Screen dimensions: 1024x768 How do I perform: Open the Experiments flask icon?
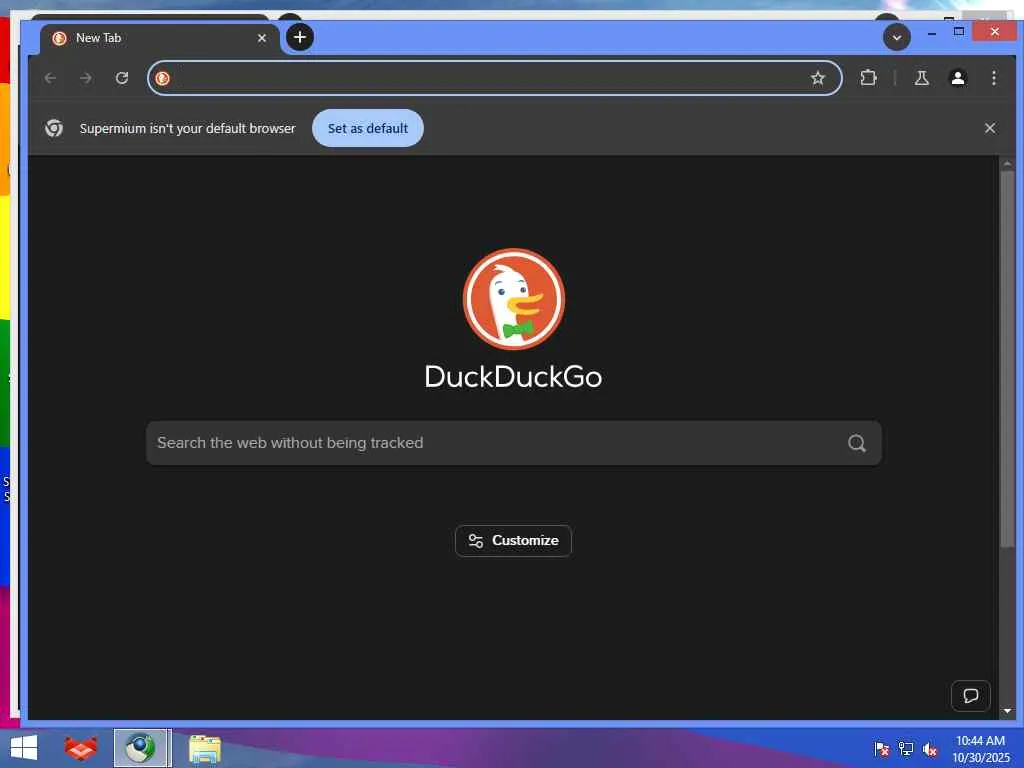click(x=921, y=78)
